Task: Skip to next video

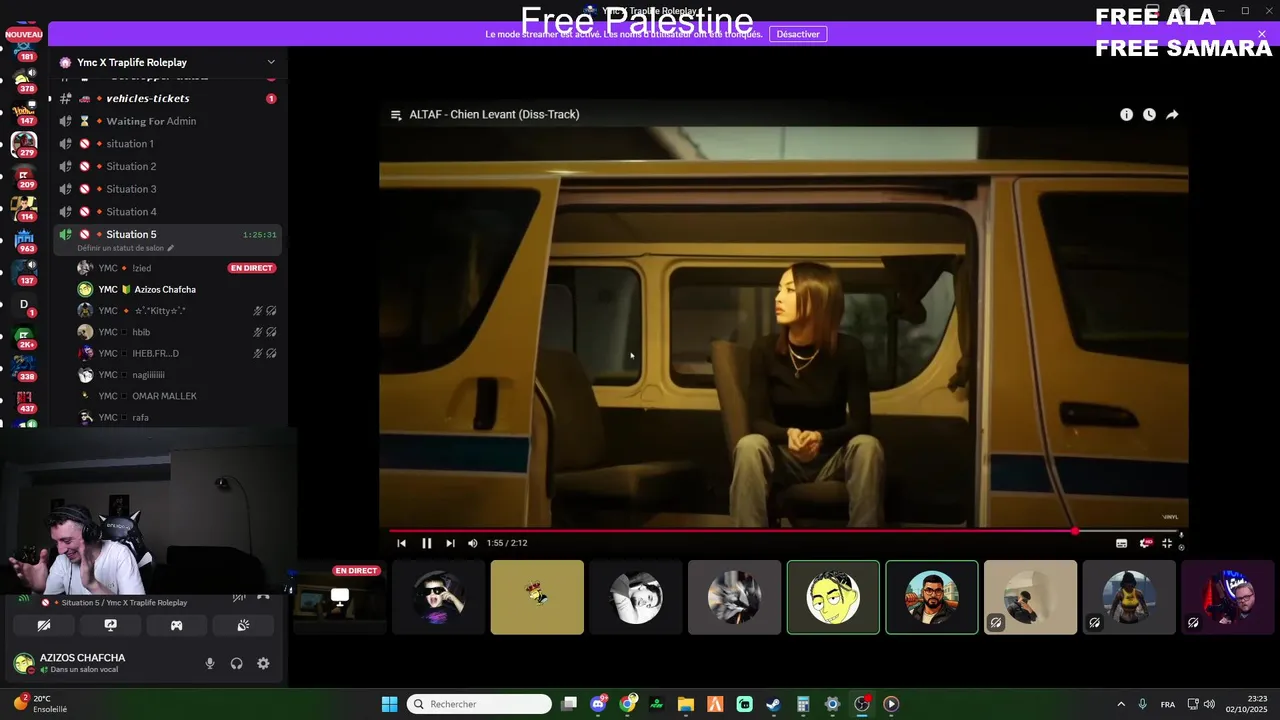Action: (x=450, y=543)
